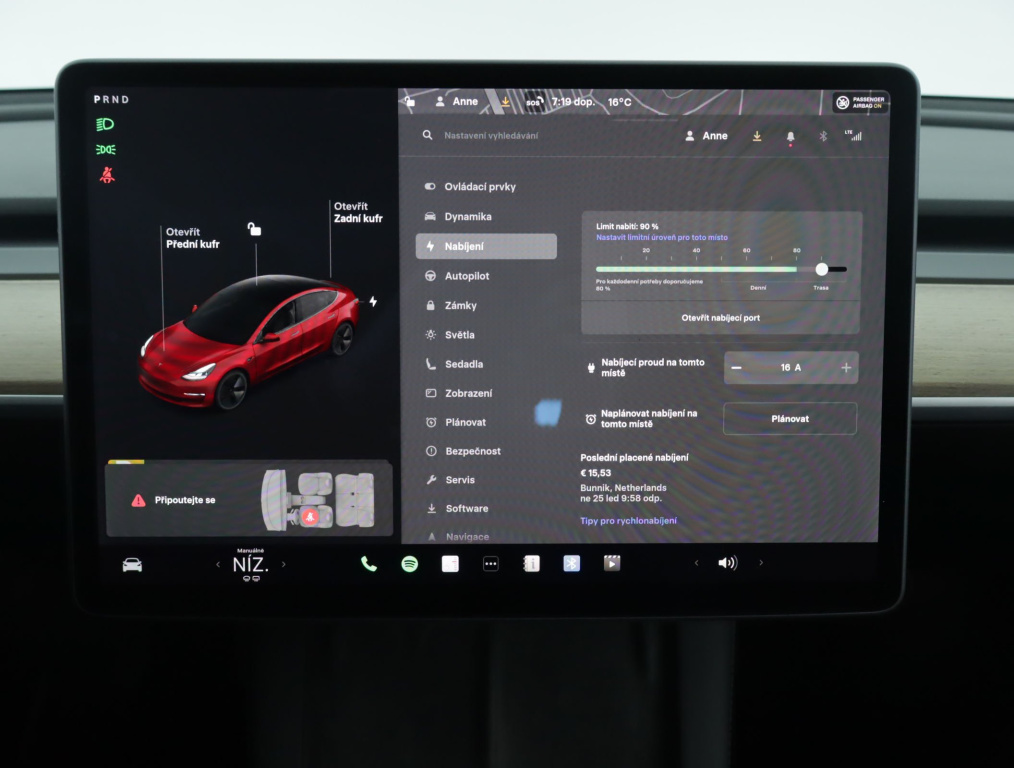Lower volume with the left chevron
Image resolution: width=1014 pixels, height=768 pixels.
click(x=696, y=563)
